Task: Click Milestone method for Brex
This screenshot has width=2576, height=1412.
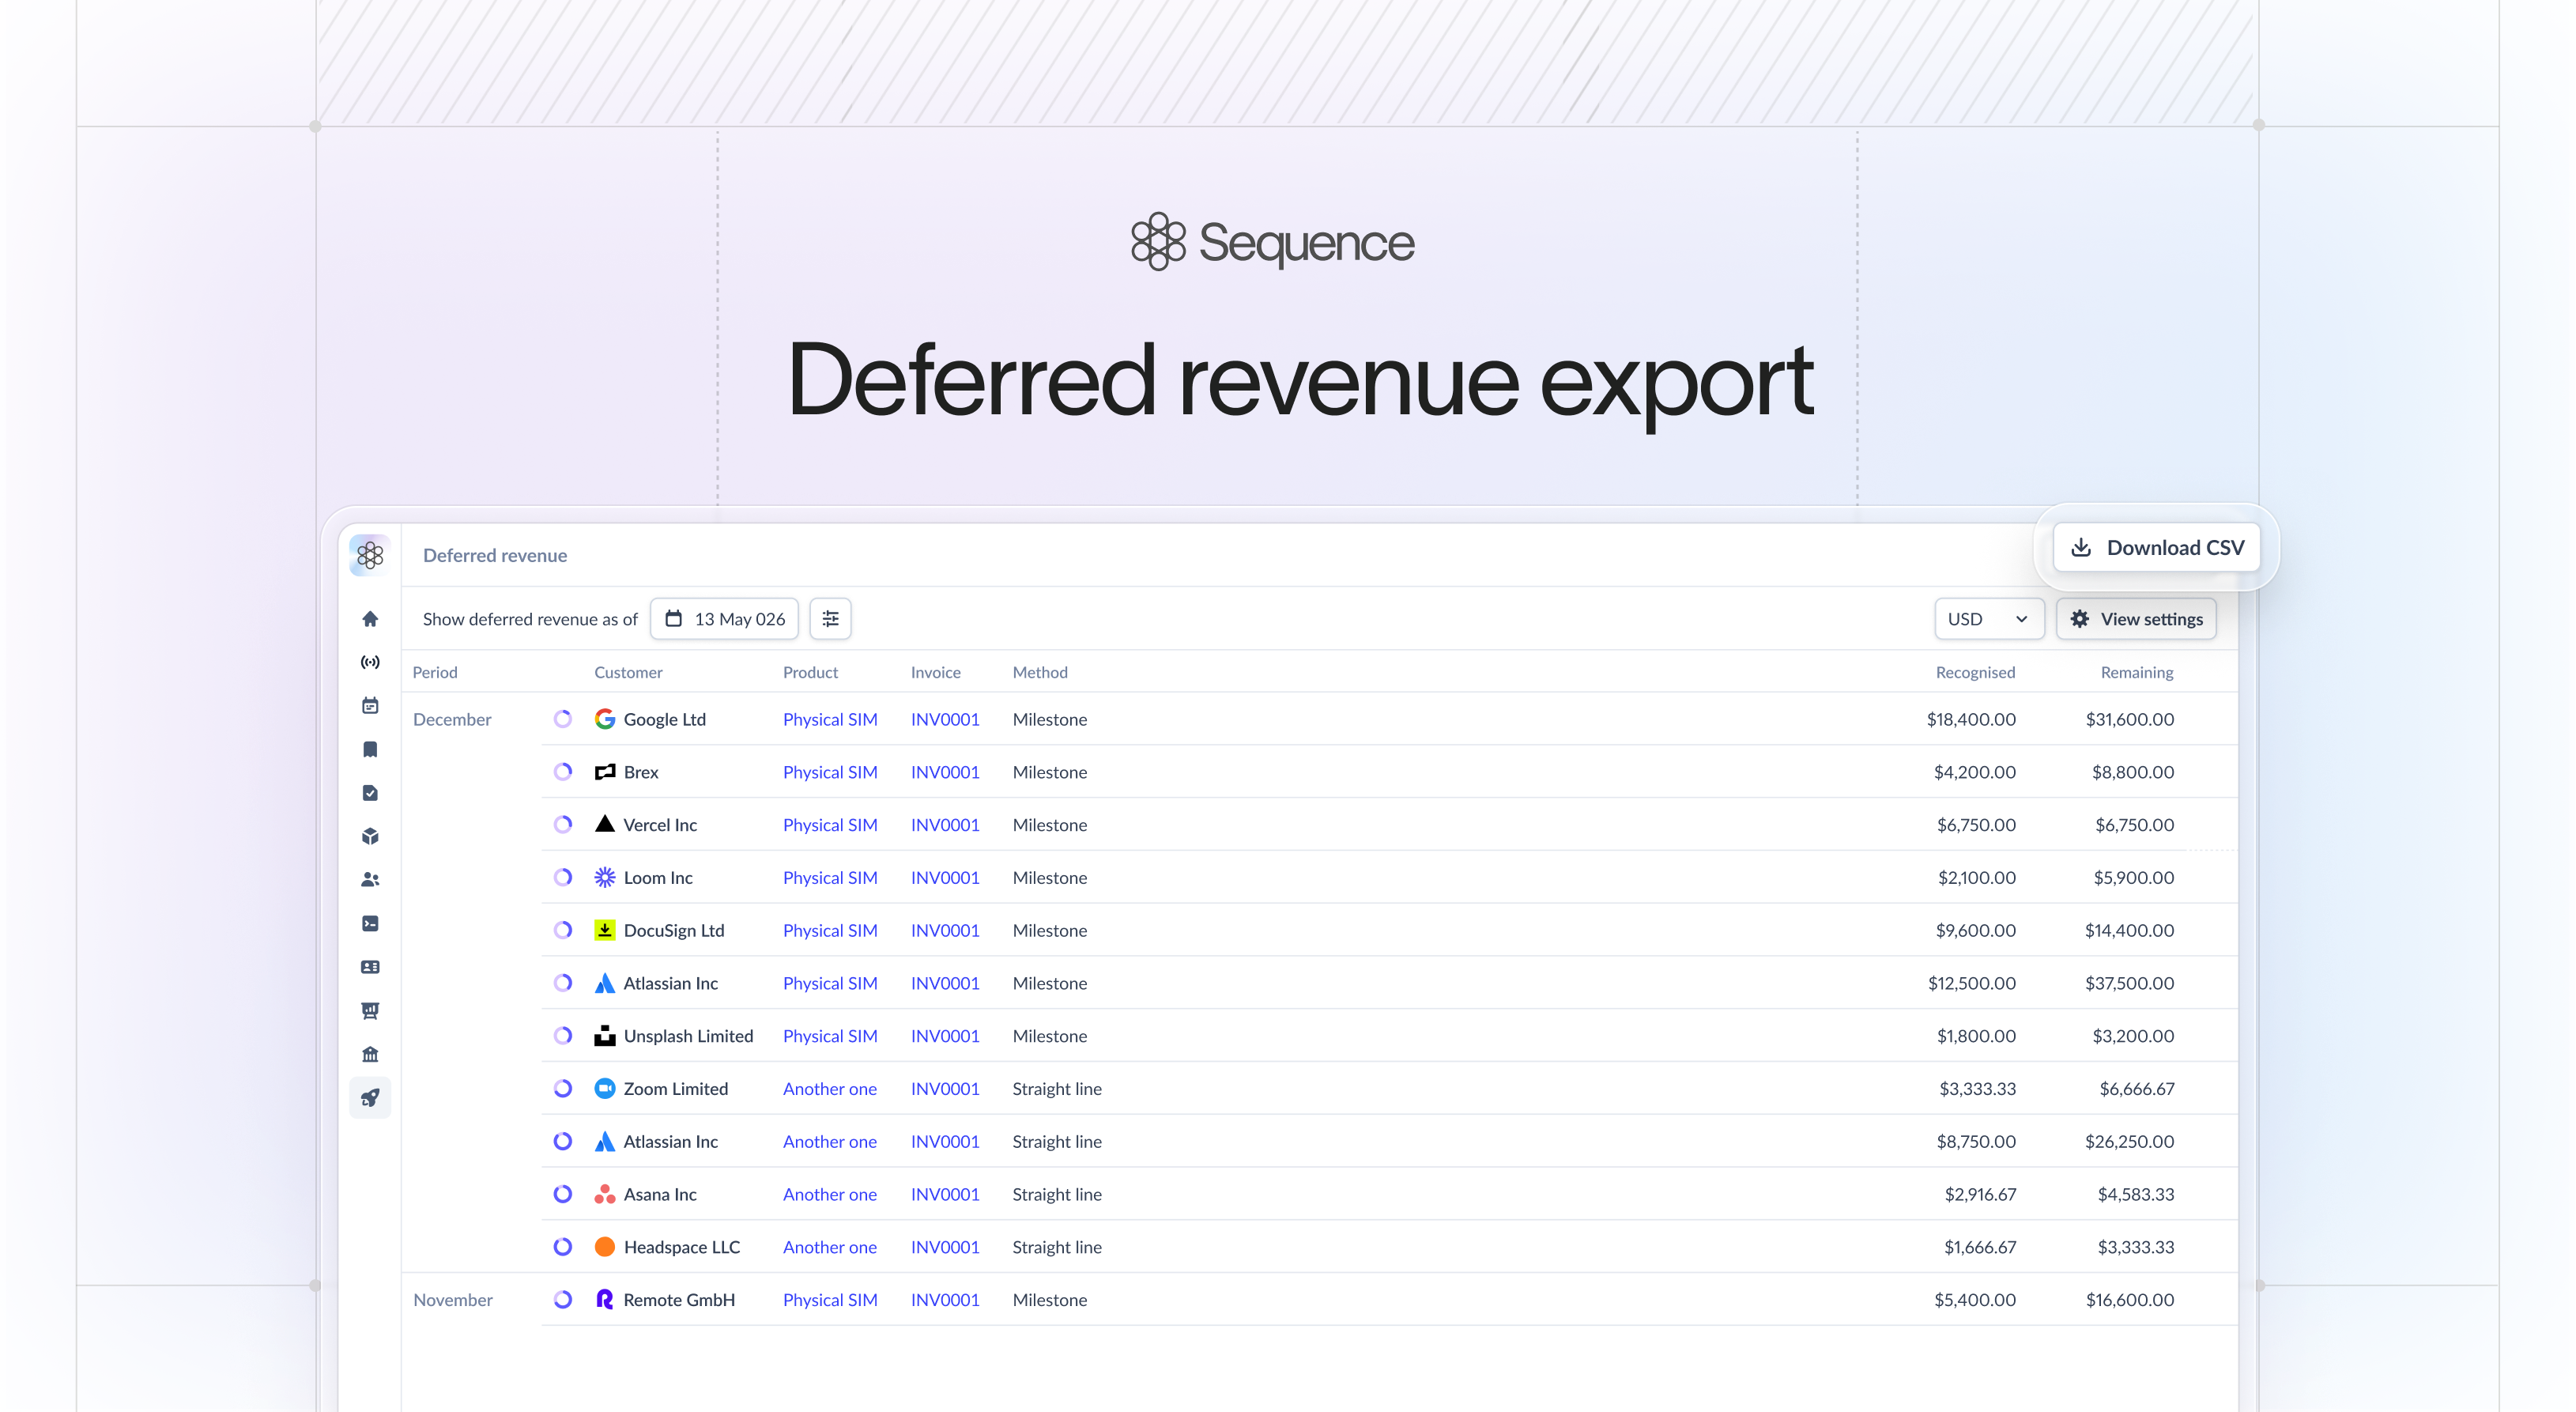Action: click(1050, 772)
